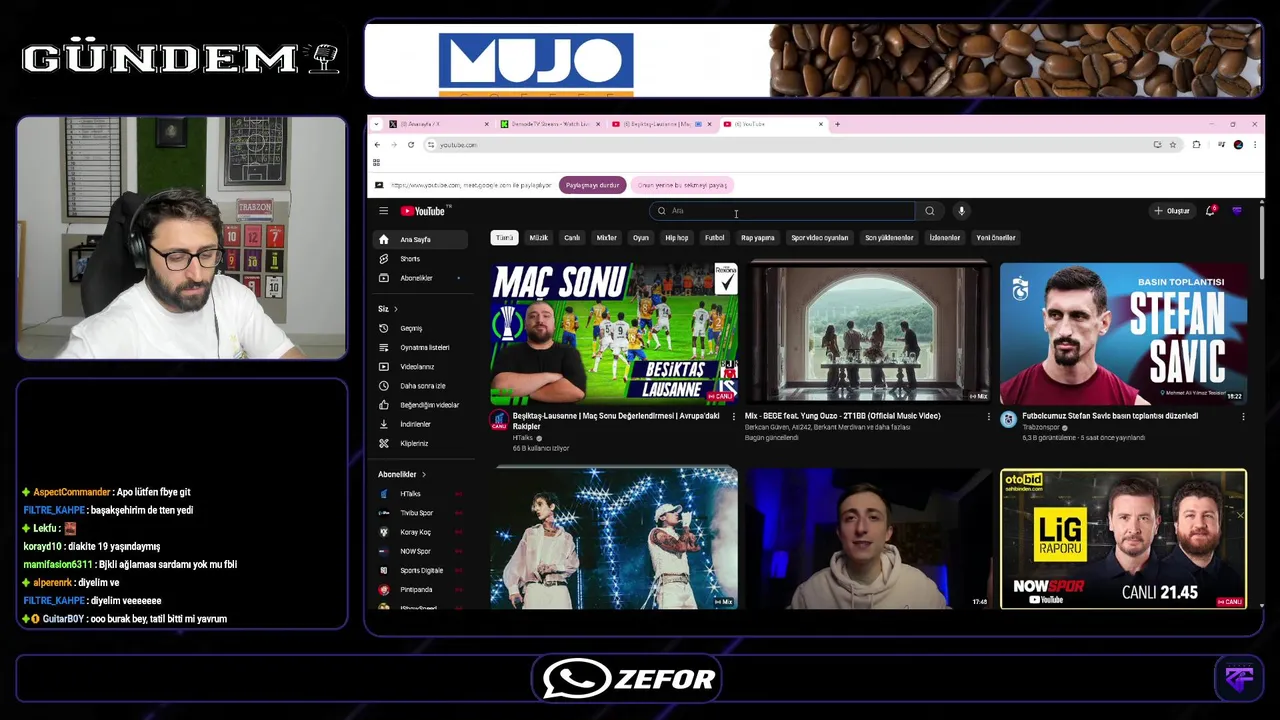Select the Oyun filter chip
The width and height of the screenshot is (1280, 720).
click(x=641, y=238)
